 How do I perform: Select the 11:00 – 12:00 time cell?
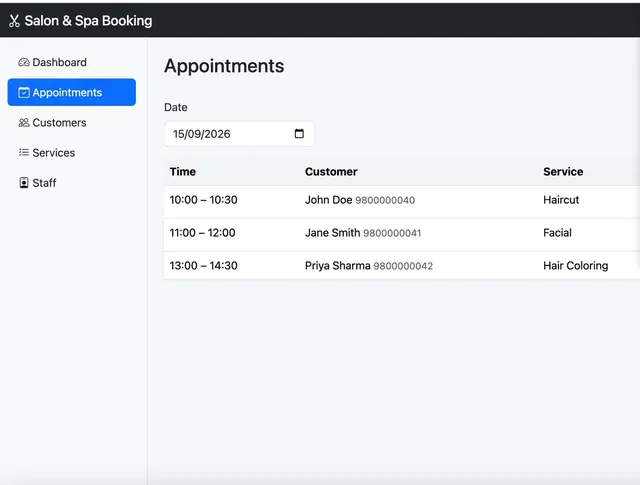point(202,233)
